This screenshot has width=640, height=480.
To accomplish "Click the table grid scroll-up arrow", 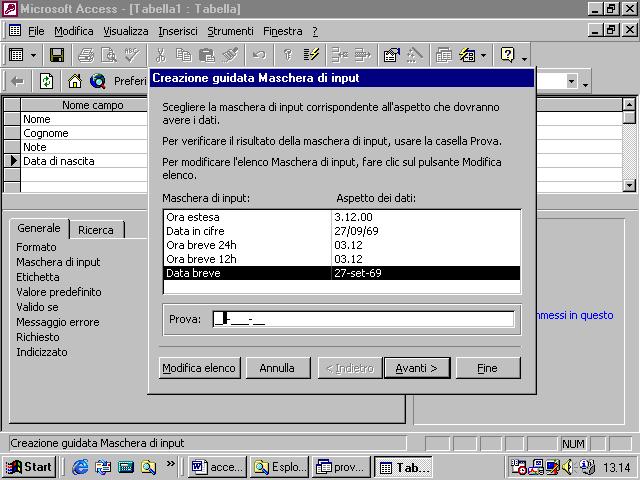I will [629, 104].
